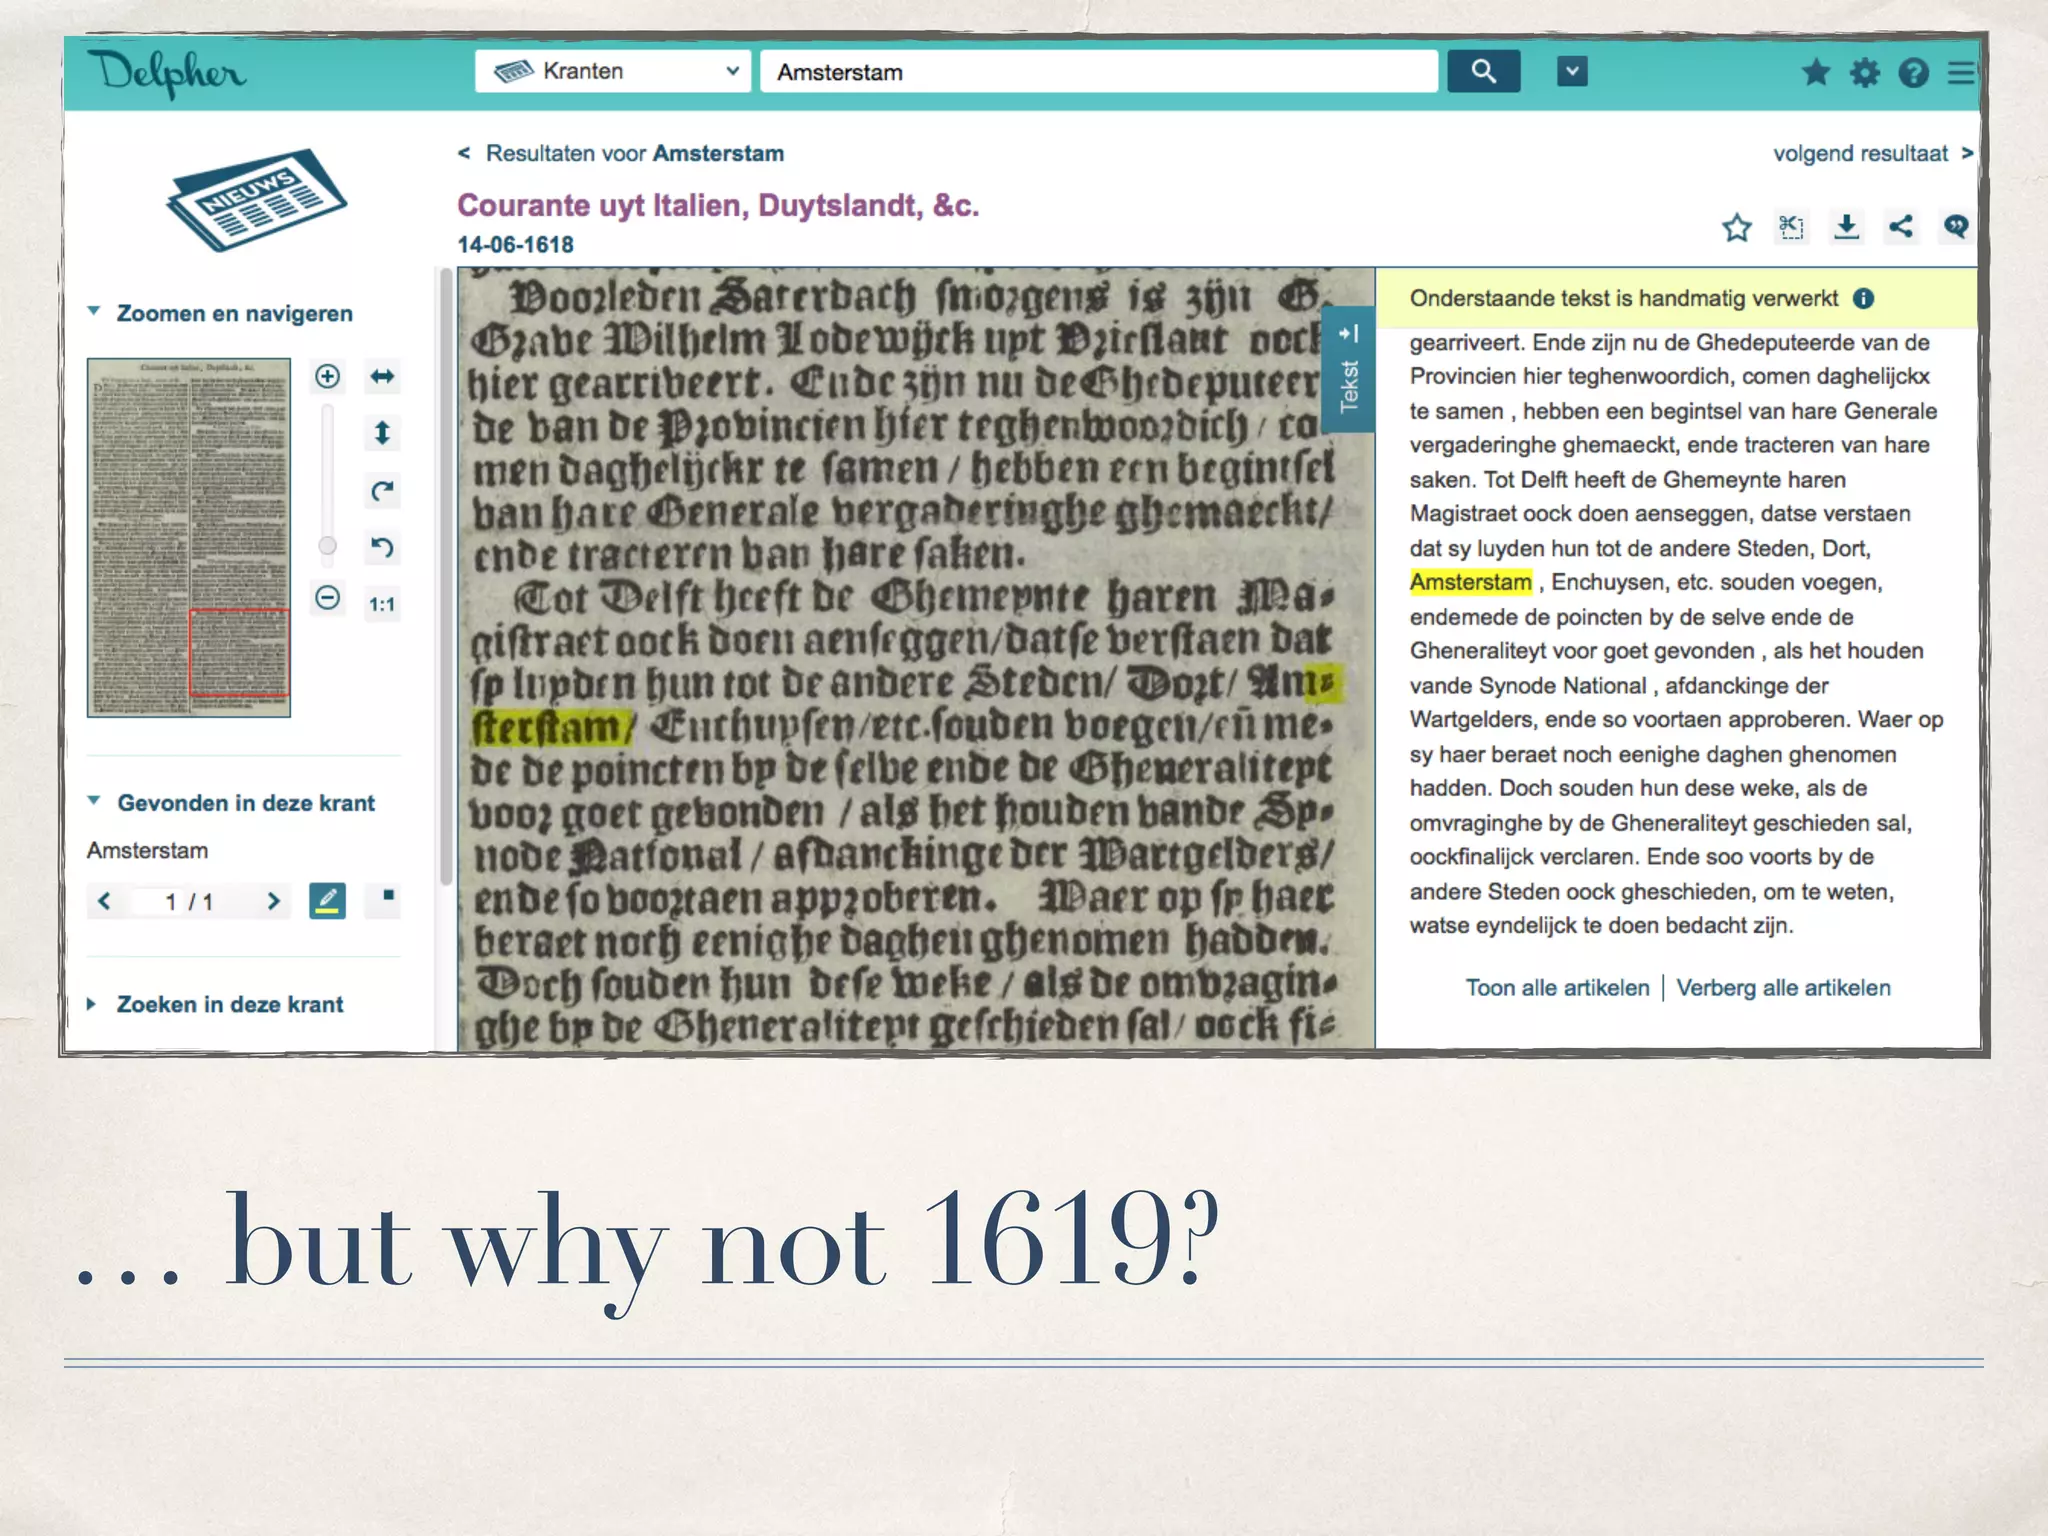The image size is (2048, 1536).
Task: Go back to Resultaten voor Amsterstam
Action: [x=621, y=153]
